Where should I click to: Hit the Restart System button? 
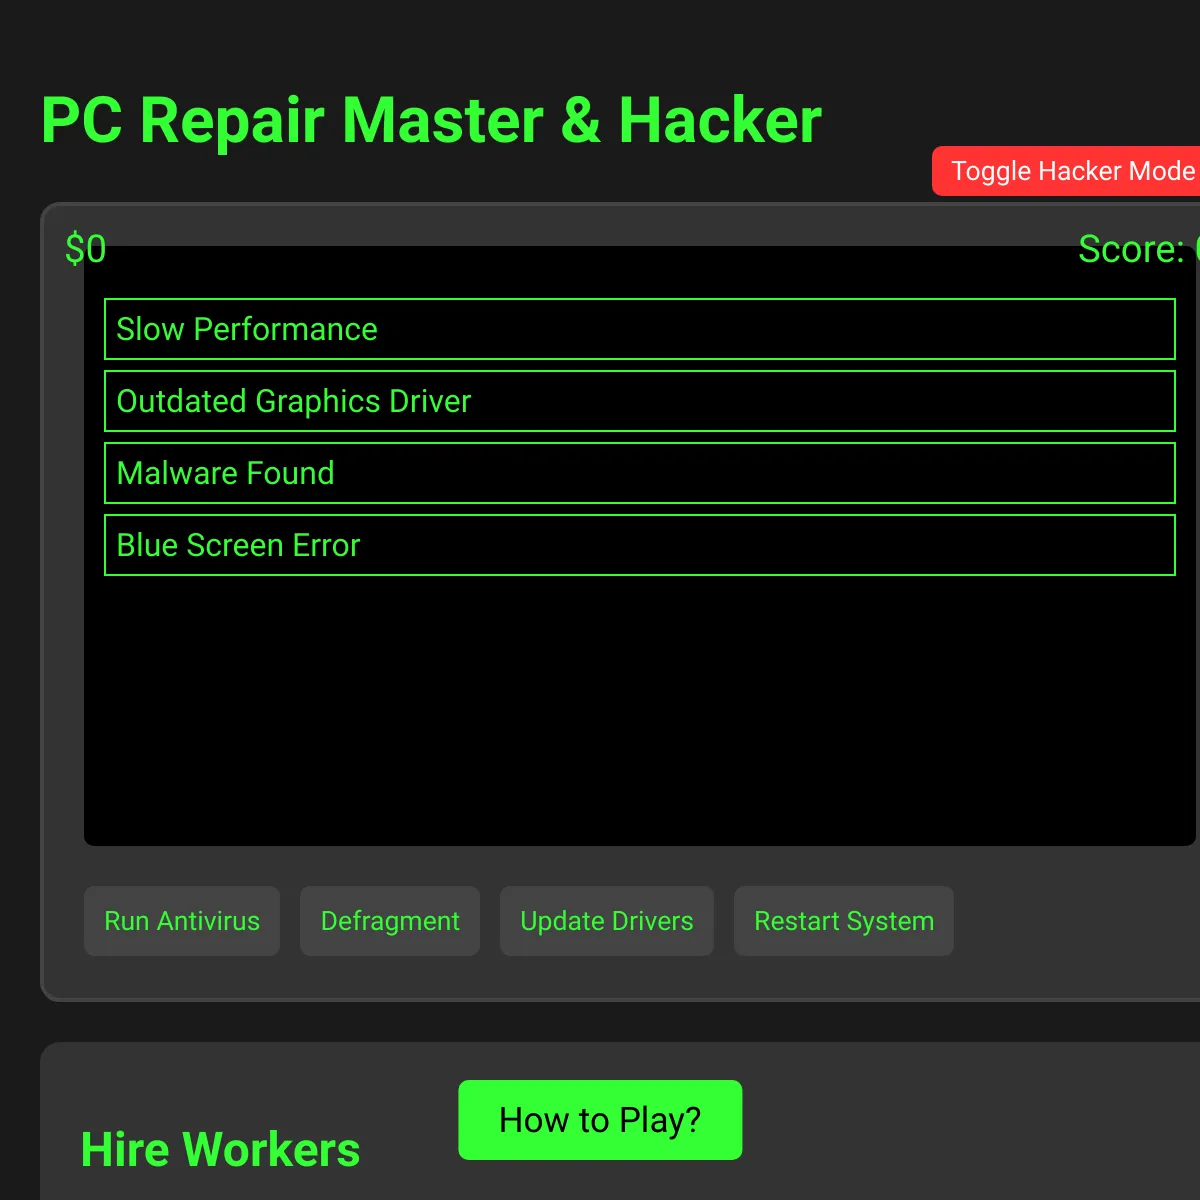844,921
